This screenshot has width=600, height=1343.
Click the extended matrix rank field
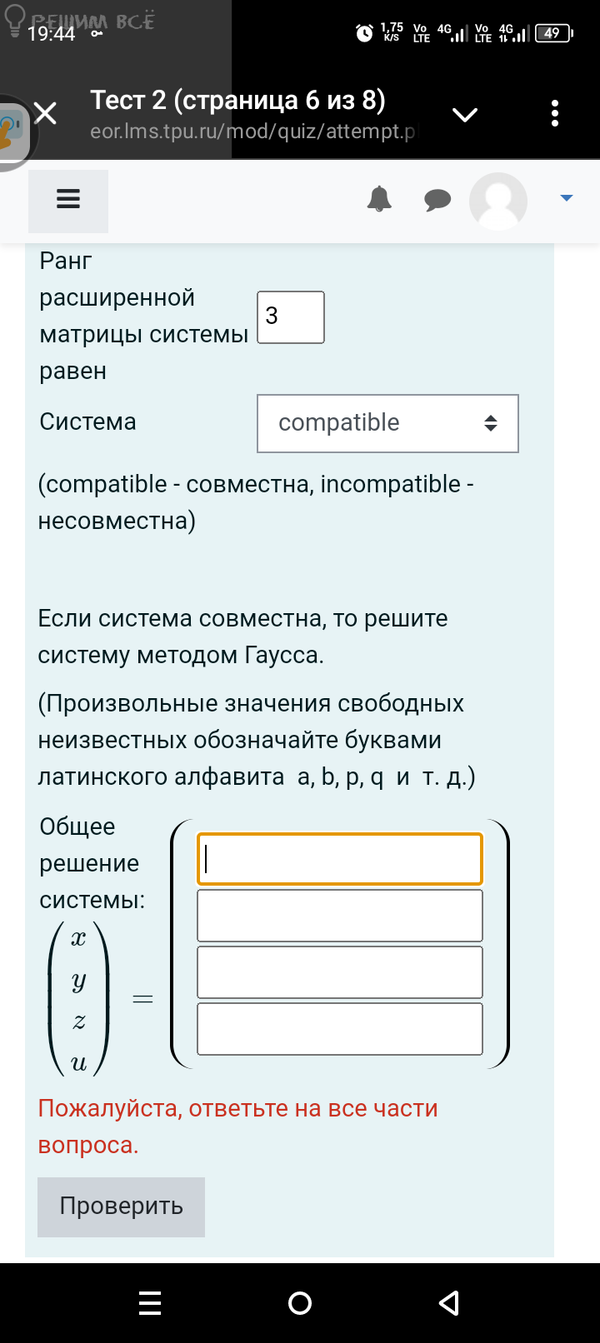(291, 317)
